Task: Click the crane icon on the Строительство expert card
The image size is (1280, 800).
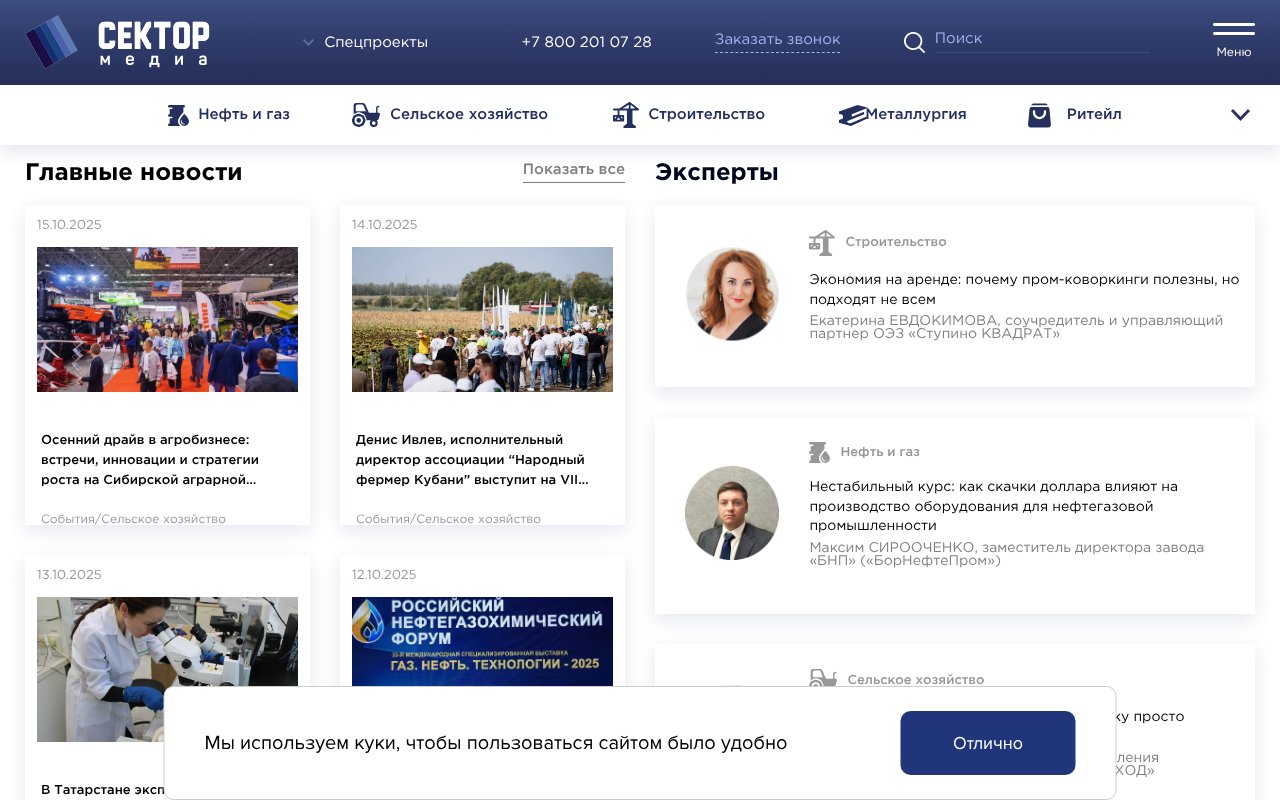Action: [822, 242]
